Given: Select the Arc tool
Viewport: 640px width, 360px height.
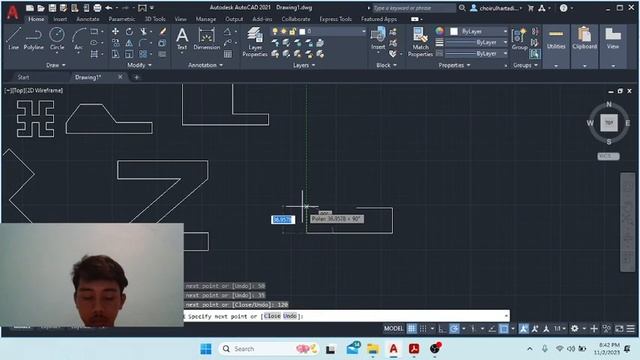Looking at the screenshot, I should (78, 39).
